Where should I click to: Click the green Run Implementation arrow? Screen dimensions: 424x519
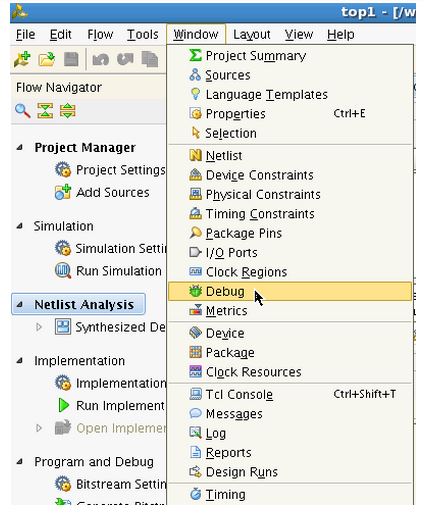click(63, 405)
